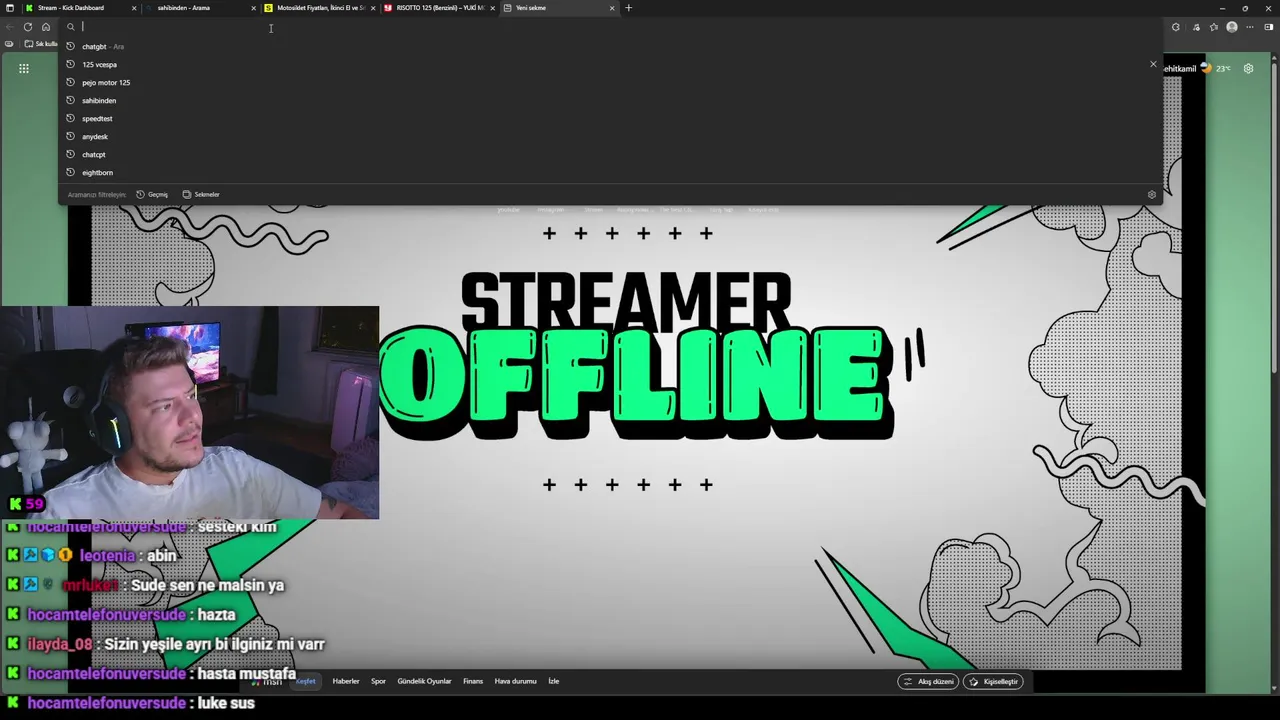Switch to the sahibinden - Arama tab
This screenshot has width=1280, height=720.
[x=200, y=8]
